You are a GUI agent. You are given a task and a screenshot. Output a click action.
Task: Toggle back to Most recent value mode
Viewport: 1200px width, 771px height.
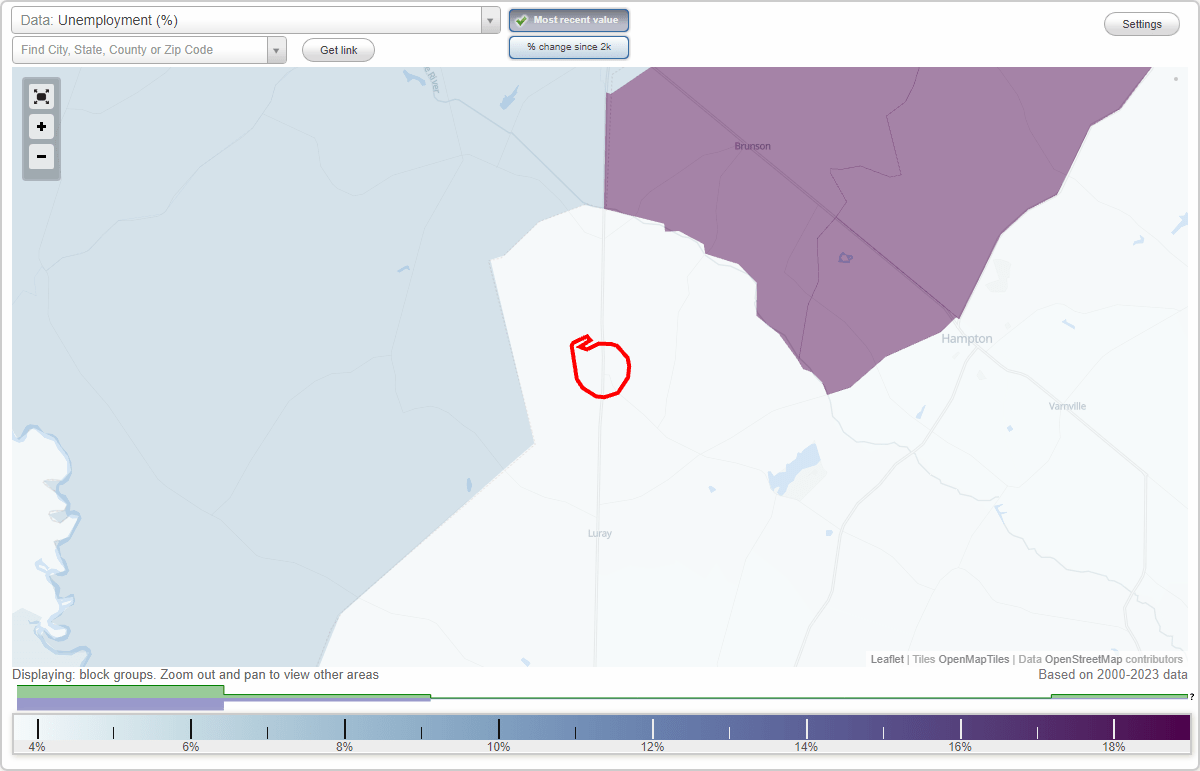[569, 20]
